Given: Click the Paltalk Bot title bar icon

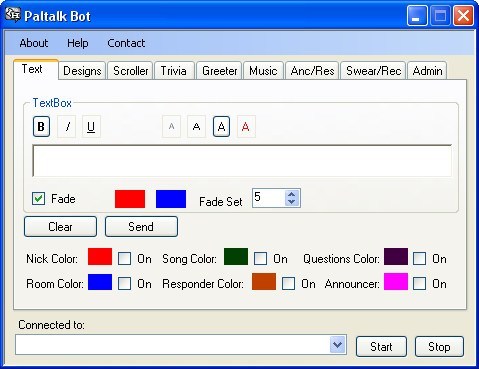Looking at the screenshot, I should 13,15.
